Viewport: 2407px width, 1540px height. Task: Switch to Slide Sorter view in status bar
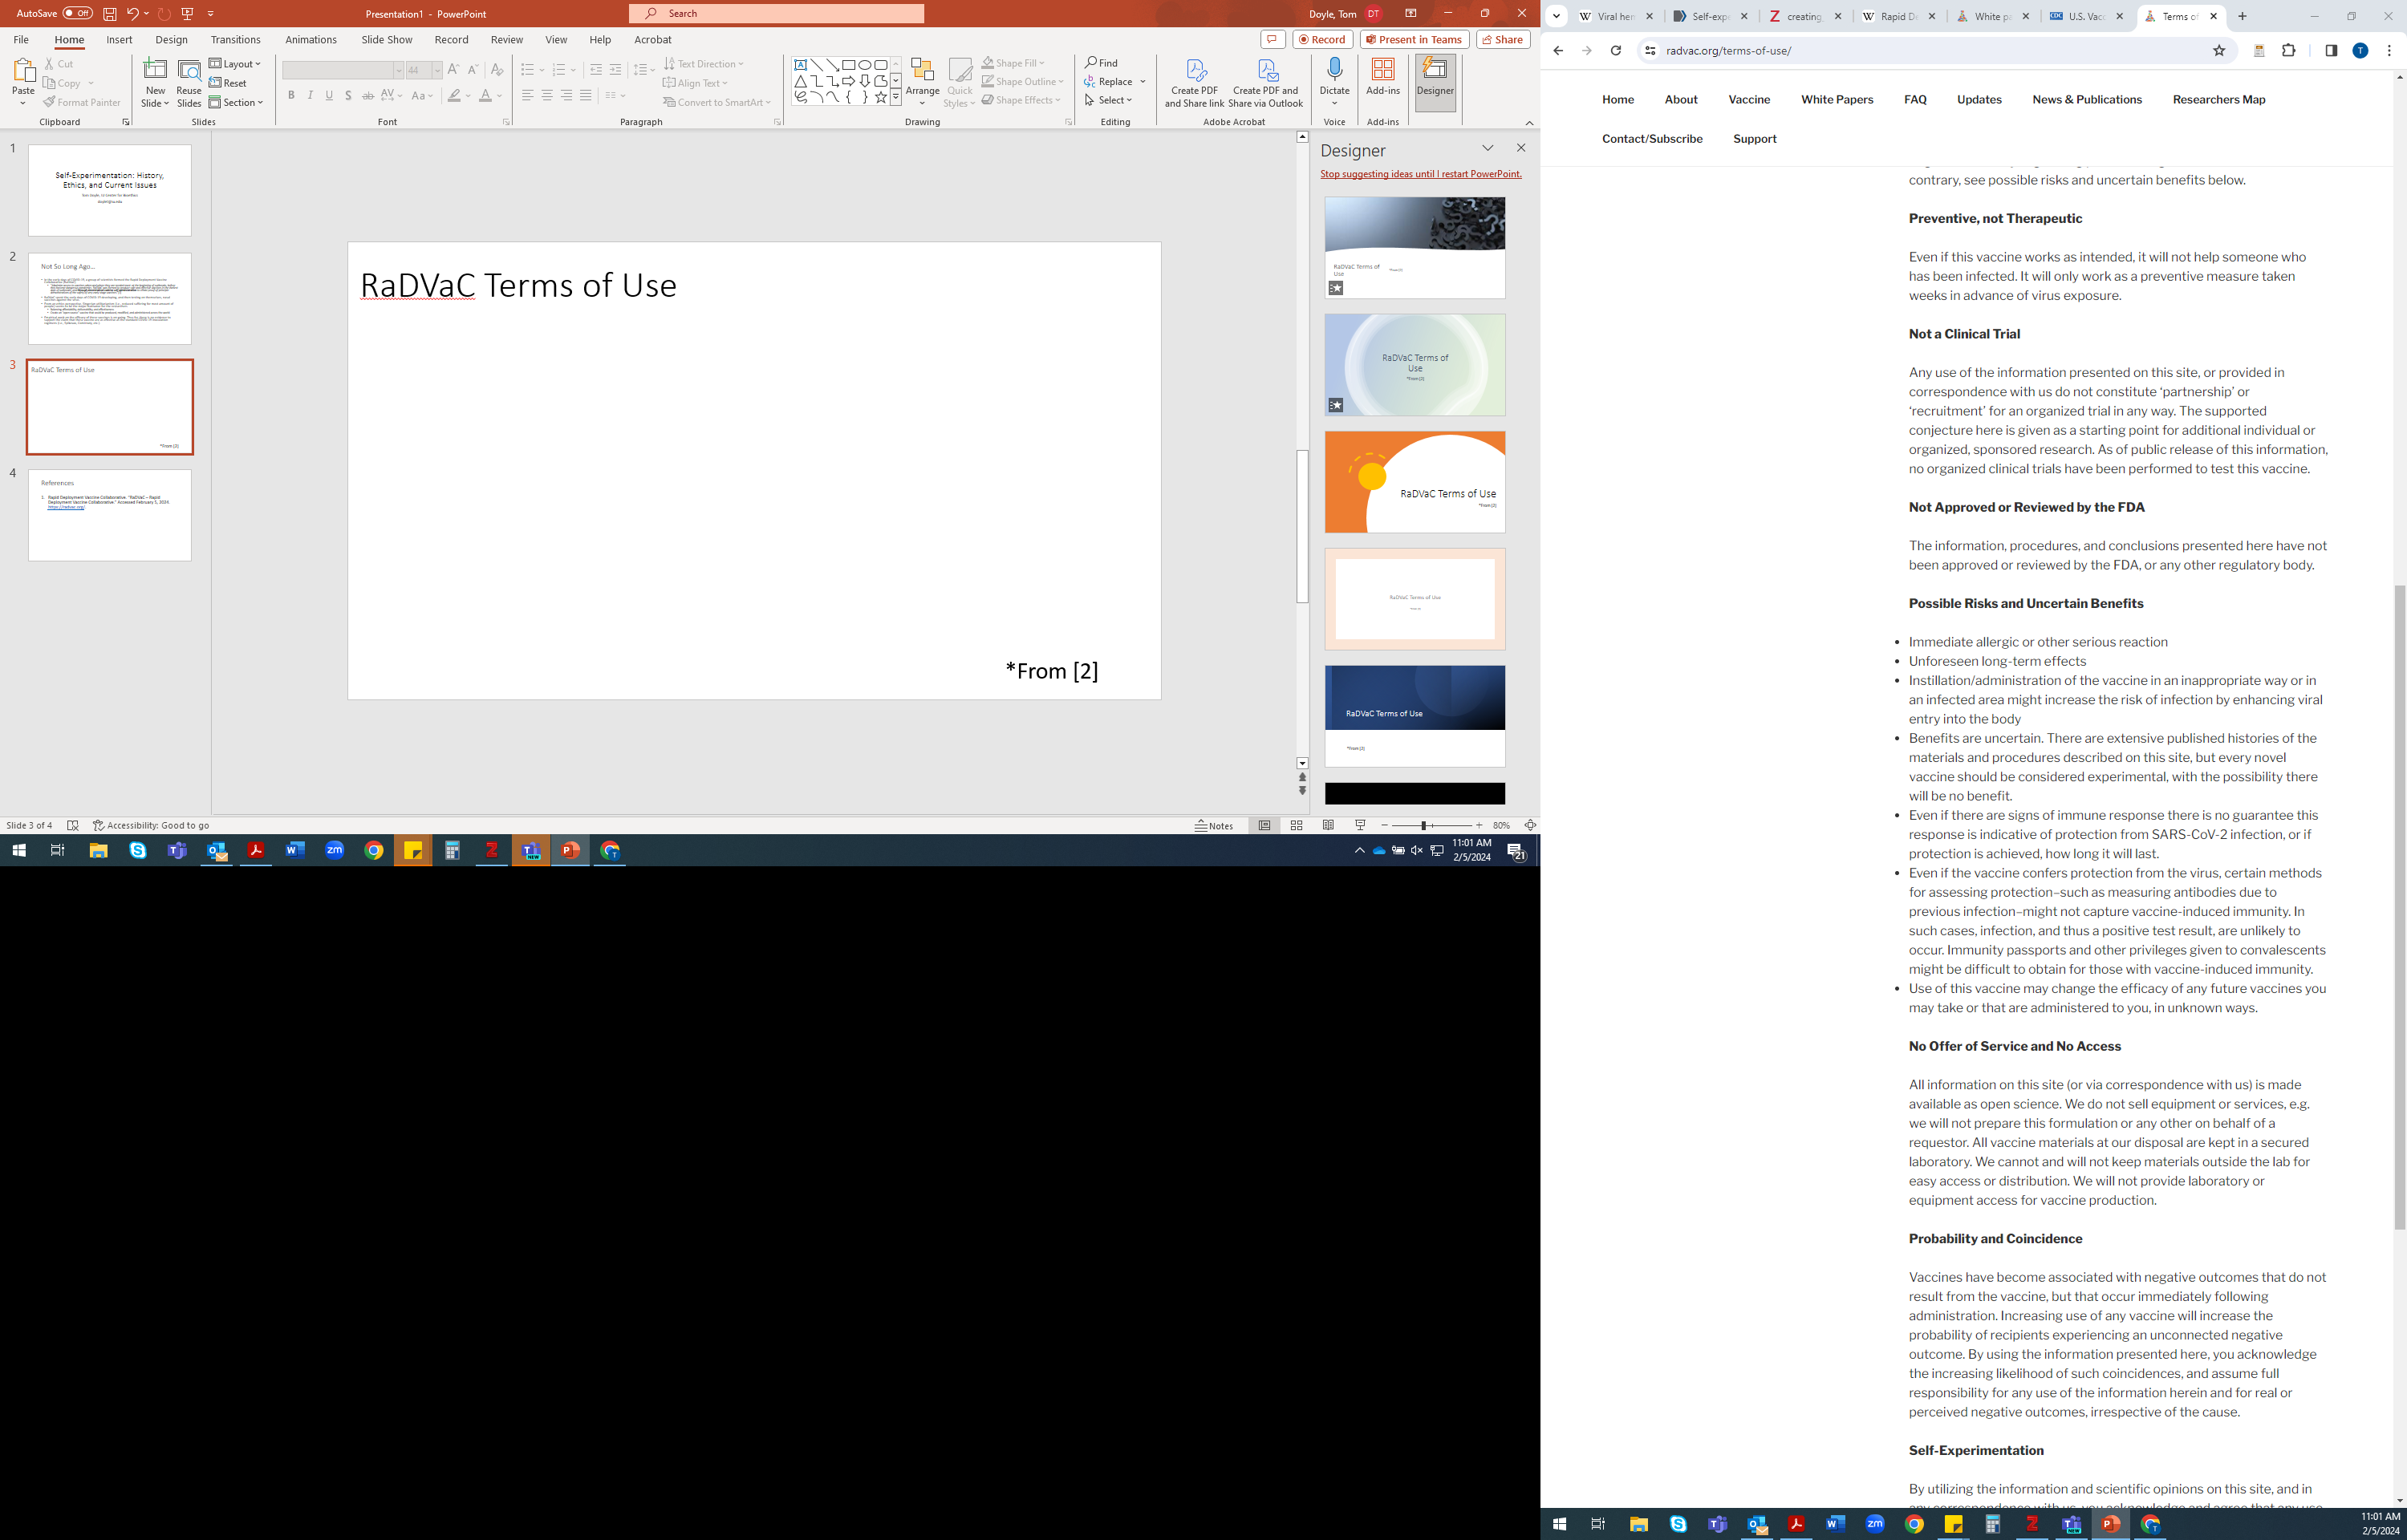click(x=1296, y=825)
